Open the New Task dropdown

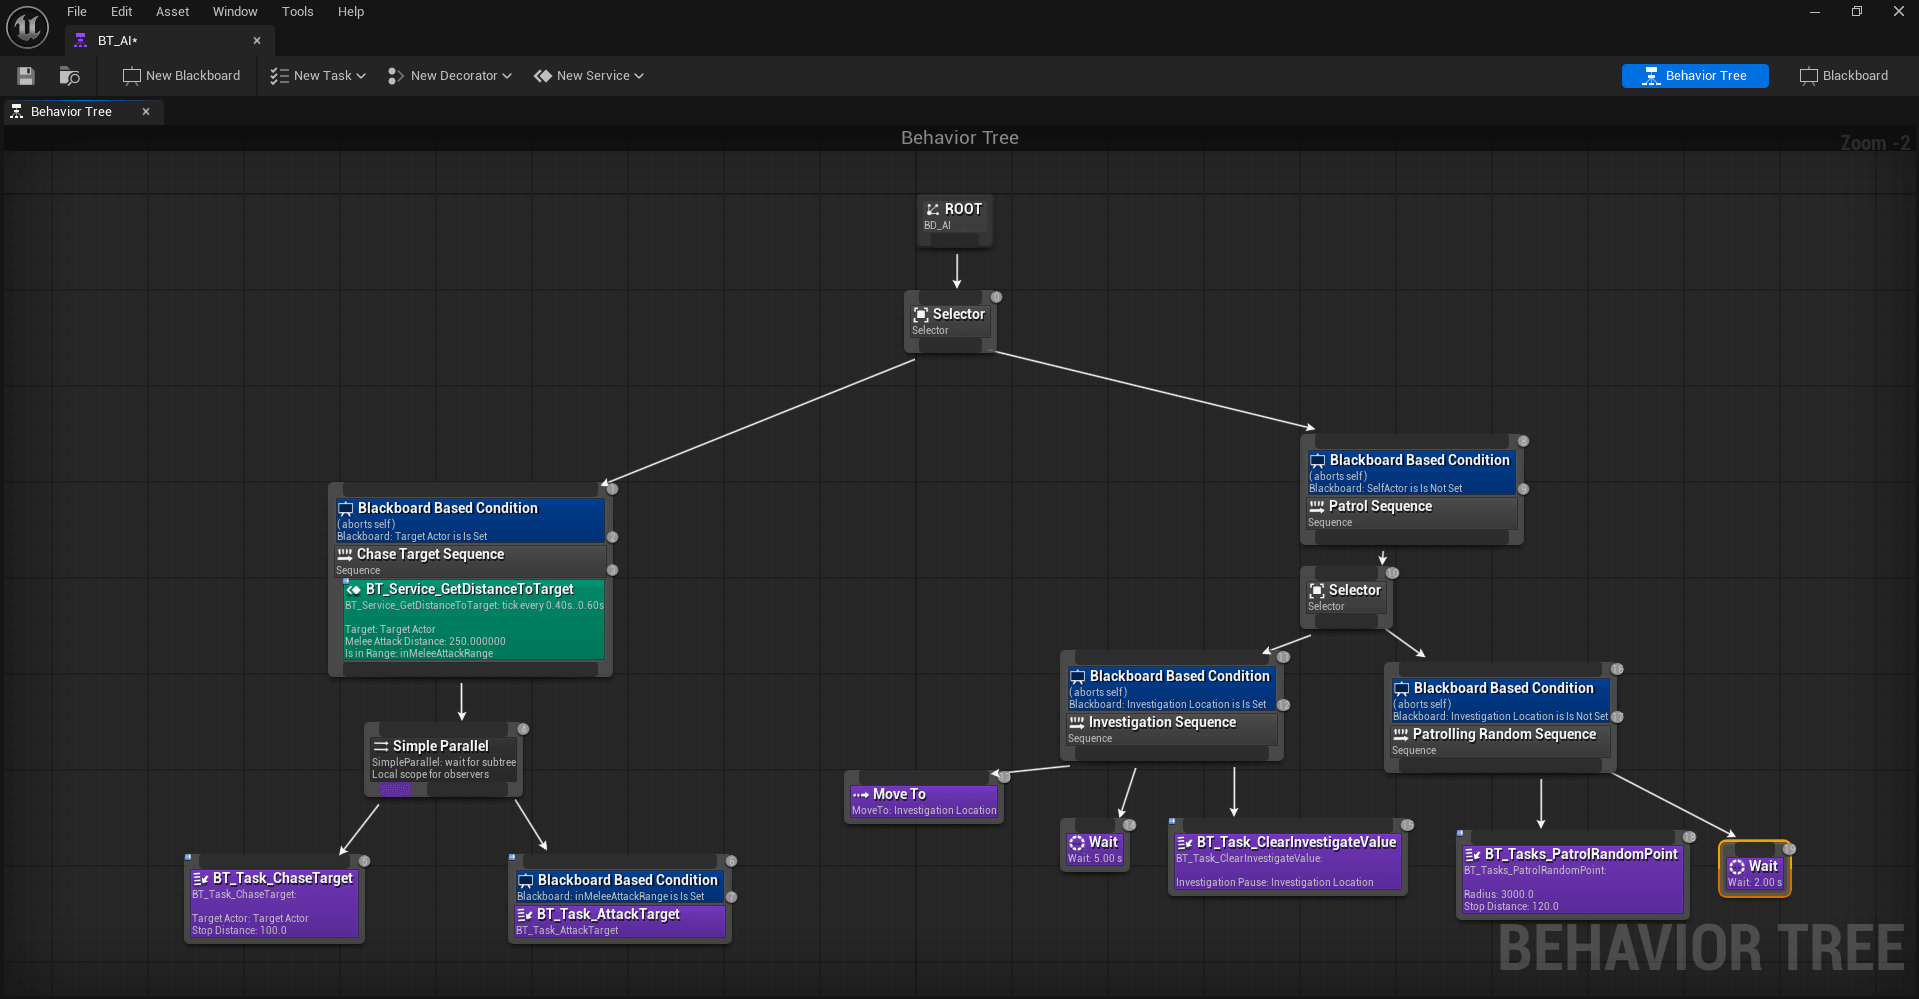[318, 76]
